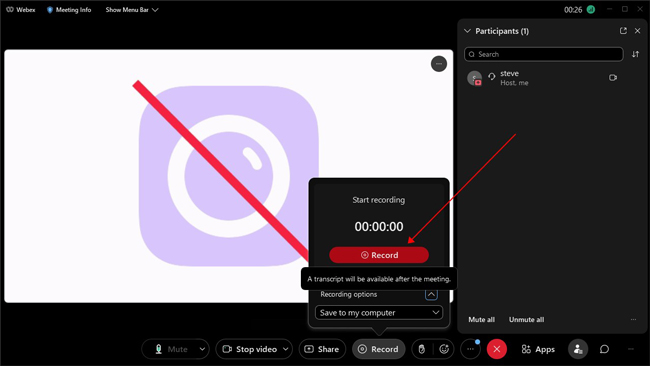This screenshot has height=366, width=650.
Task: Open Meeting Info
Action: (x=69, y=10)
